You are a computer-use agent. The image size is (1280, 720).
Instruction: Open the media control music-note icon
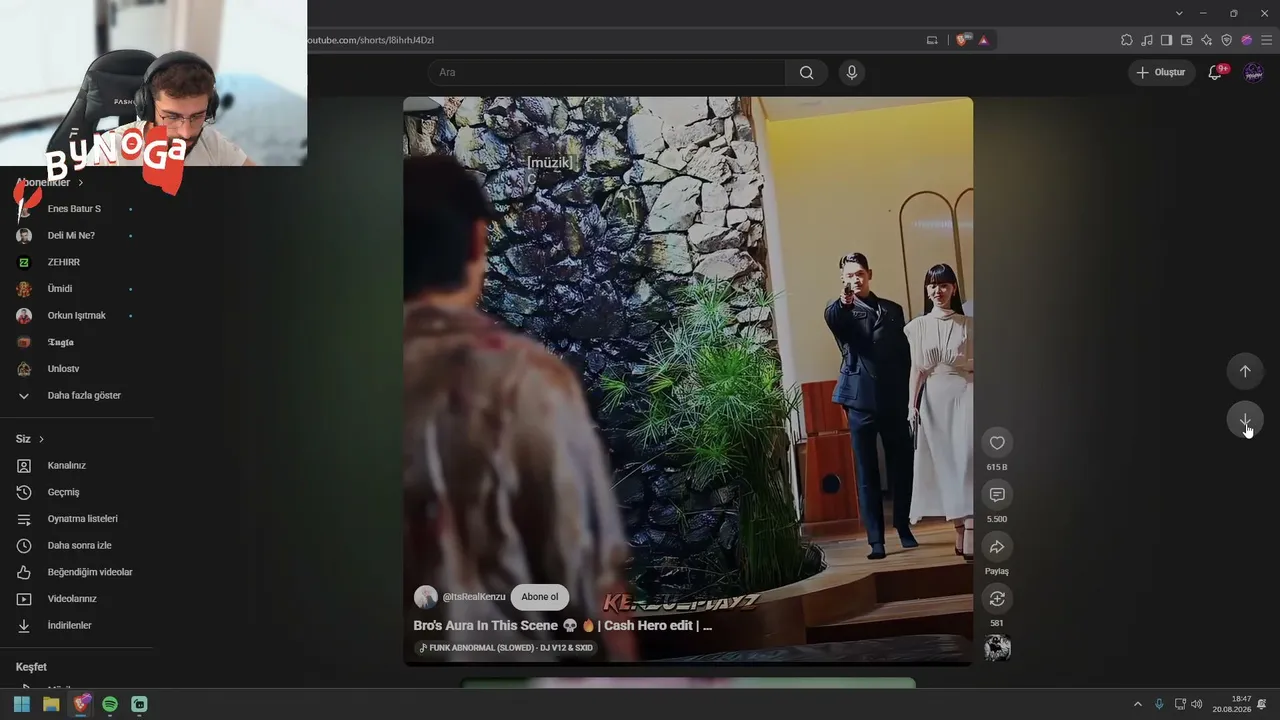[1147, 40]
